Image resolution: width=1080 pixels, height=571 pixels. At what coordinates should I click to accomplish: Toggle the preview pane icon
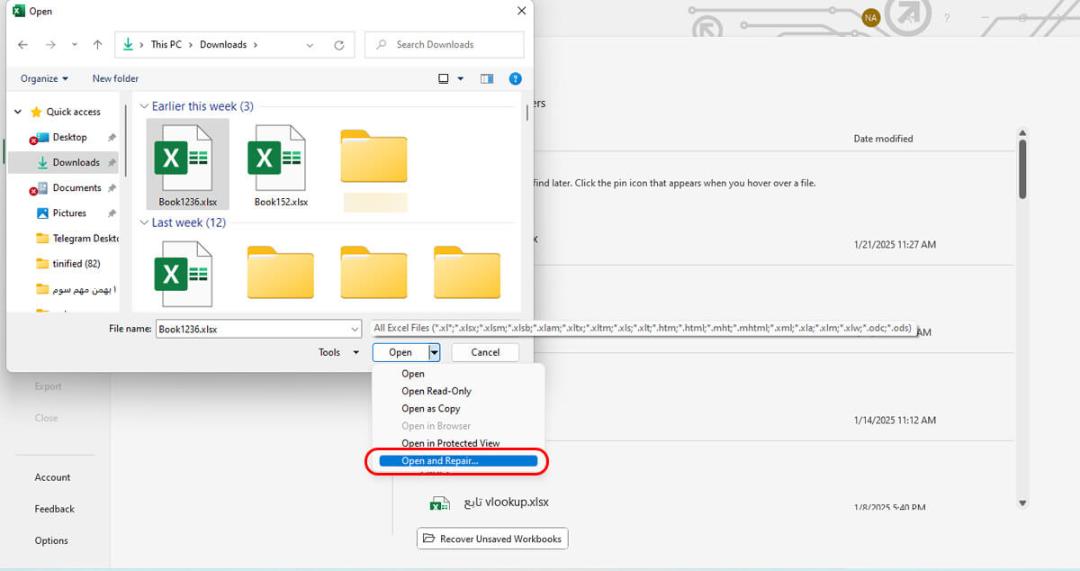[487, 79]
